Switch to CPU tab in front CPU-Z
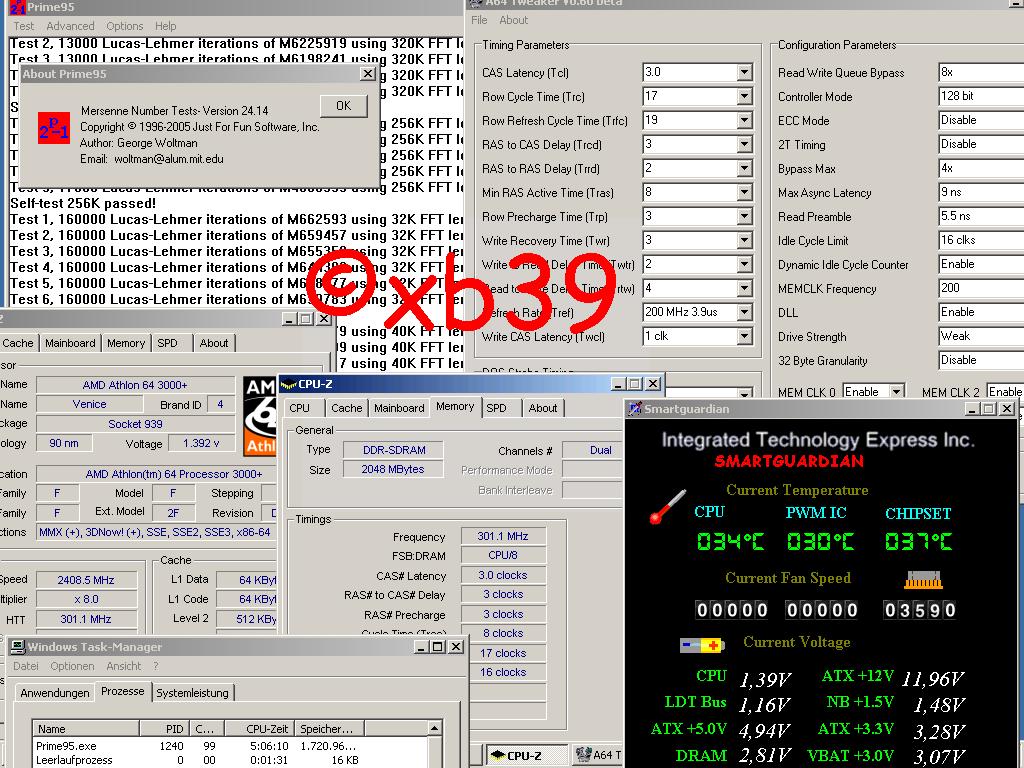Viewport: 1024px width, 768px height. [300, 408]
